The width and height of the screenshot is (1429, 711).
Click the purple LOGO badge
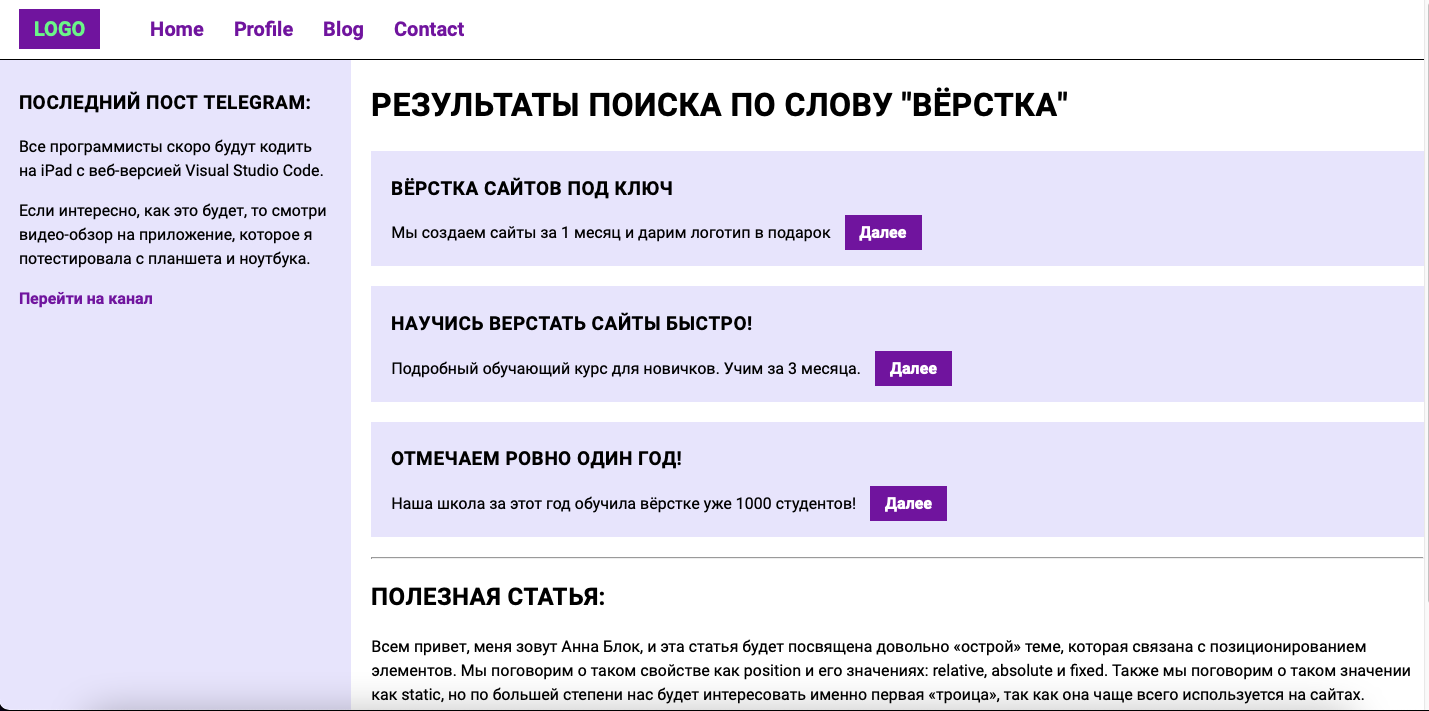click(x=59, y=29)
